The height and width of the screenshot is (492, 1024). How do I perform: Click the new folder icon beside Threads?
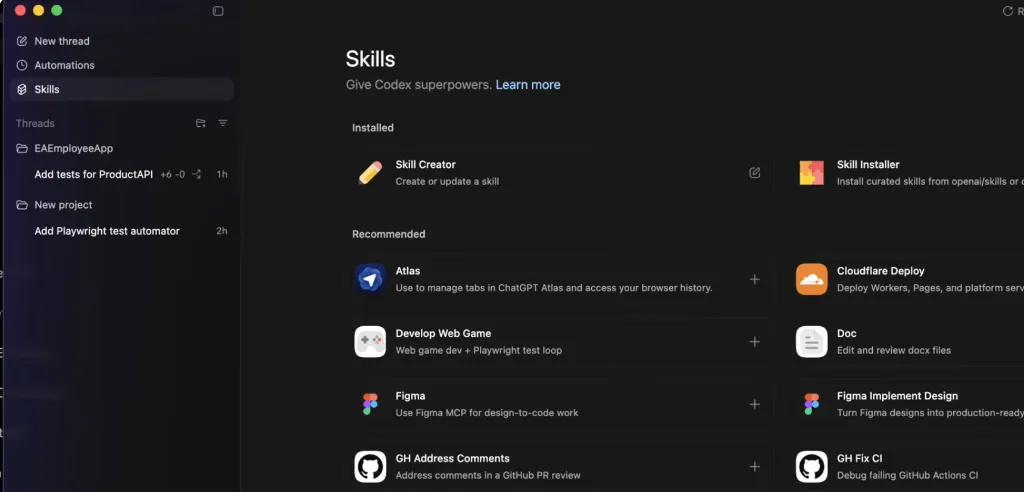point(200,123)
